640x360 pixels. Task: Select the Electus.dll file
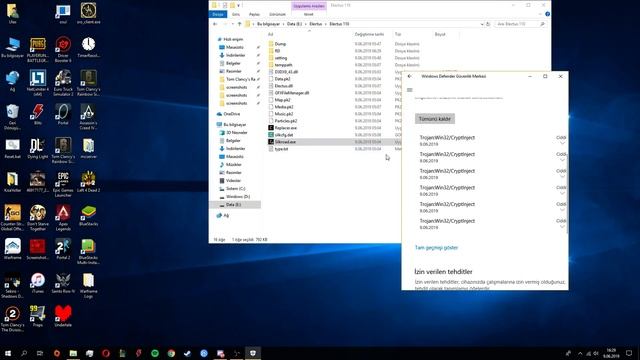[284, 86]
